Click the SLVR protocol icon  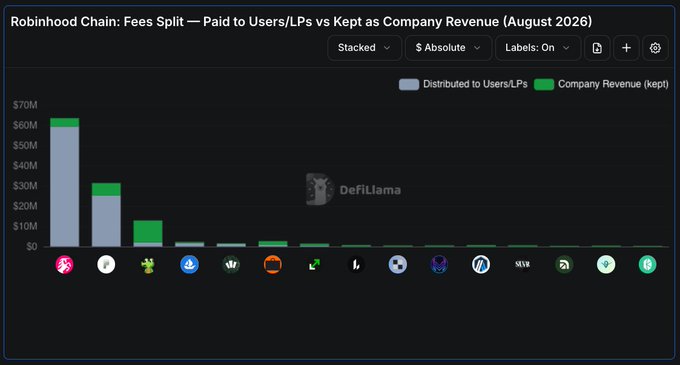(x=523, y=264)
